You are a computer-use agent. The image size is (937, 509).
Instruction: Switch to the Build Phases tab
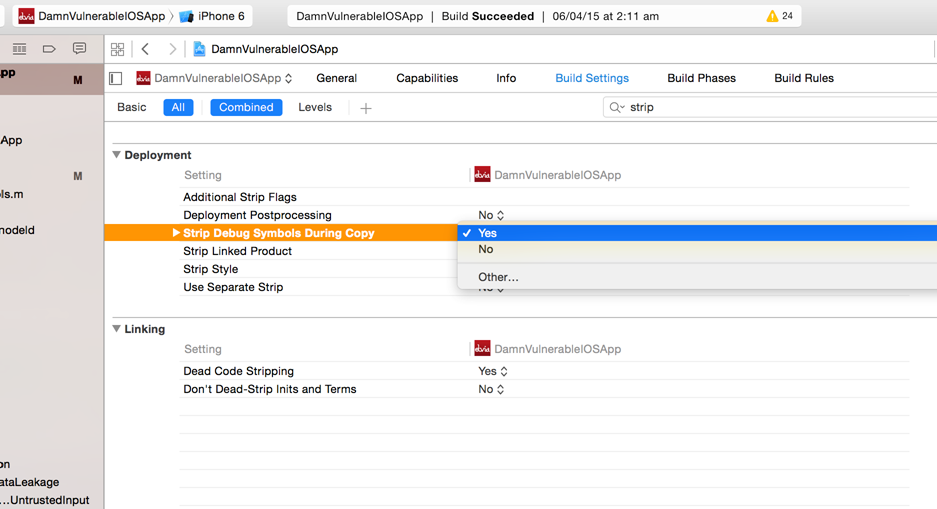[x=701, y=78]
